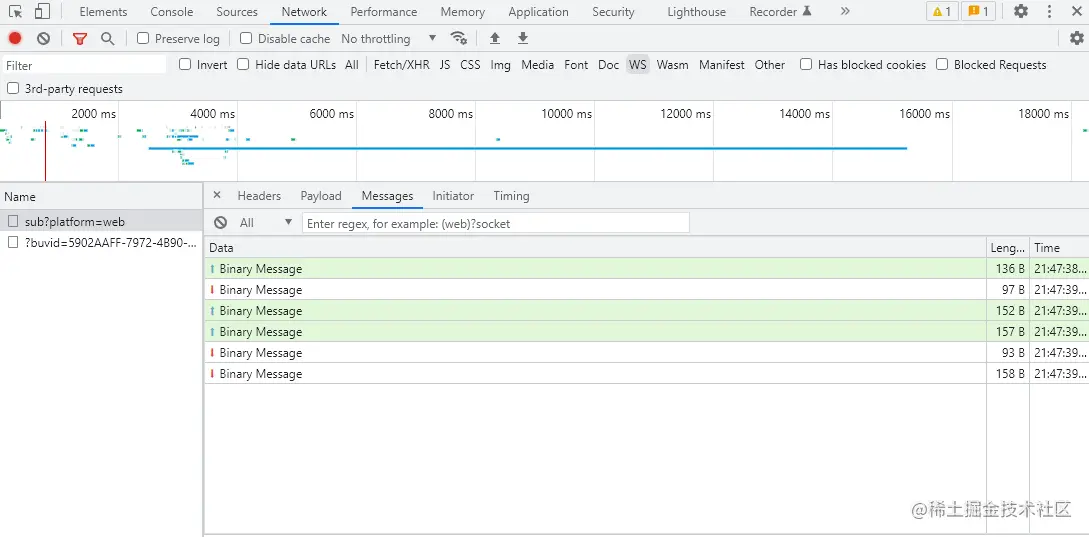Open the Performance tab
This screenshot has width=1089, height=537.
point(384,12)
